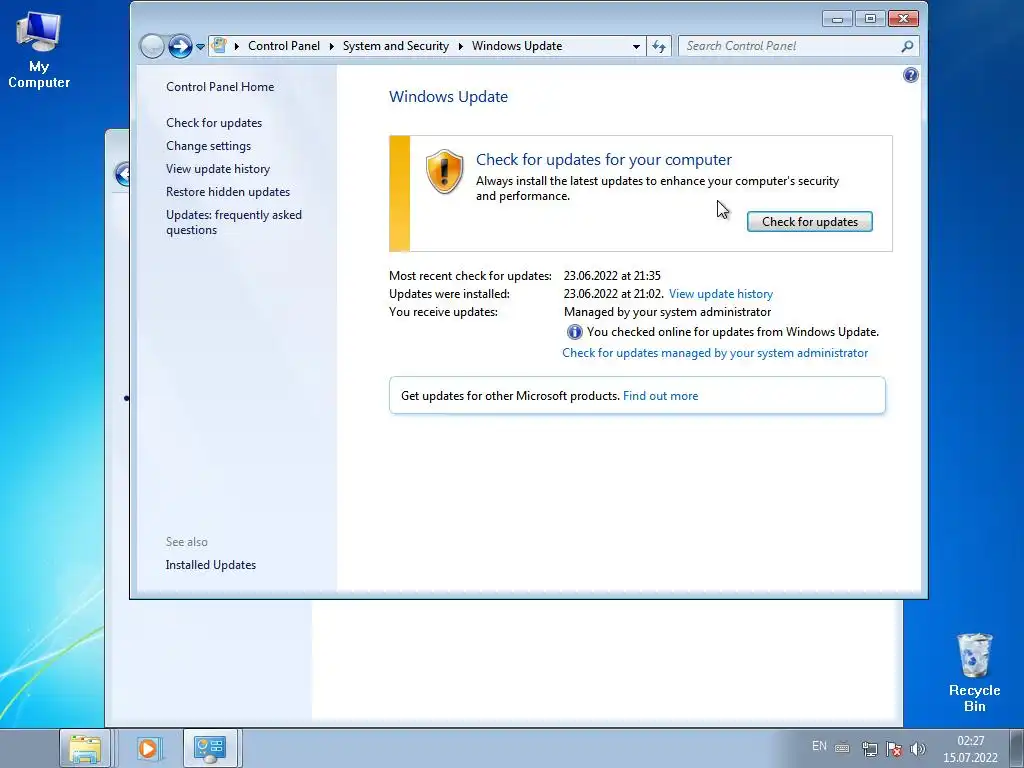Click 'Managed by your system administrator' text
This screenshot has width=1024, height=768.
click(667, 312)
